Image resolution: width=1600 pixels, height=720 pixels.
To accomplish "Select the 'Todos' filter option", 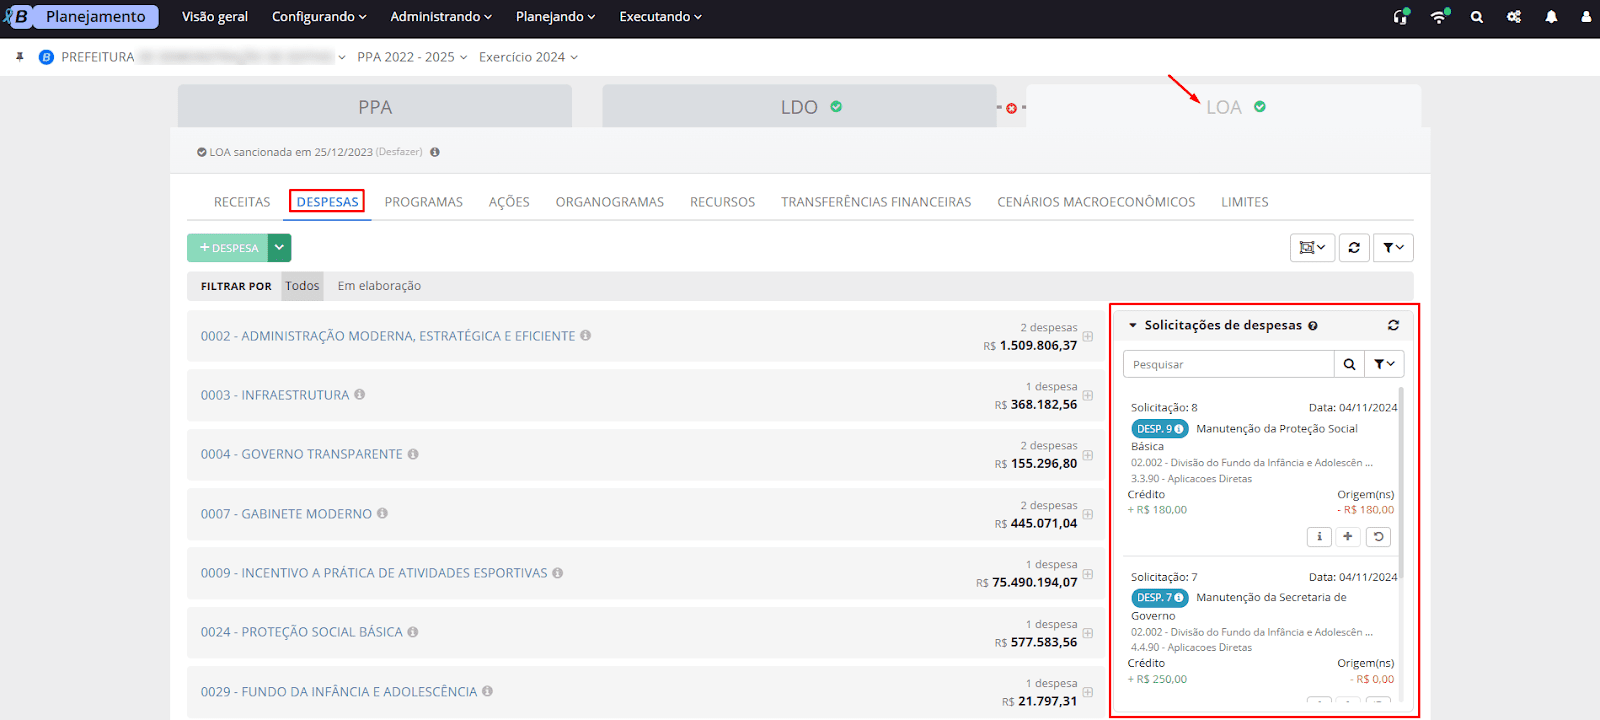I will pyautogui.click(x=302, y=286).
